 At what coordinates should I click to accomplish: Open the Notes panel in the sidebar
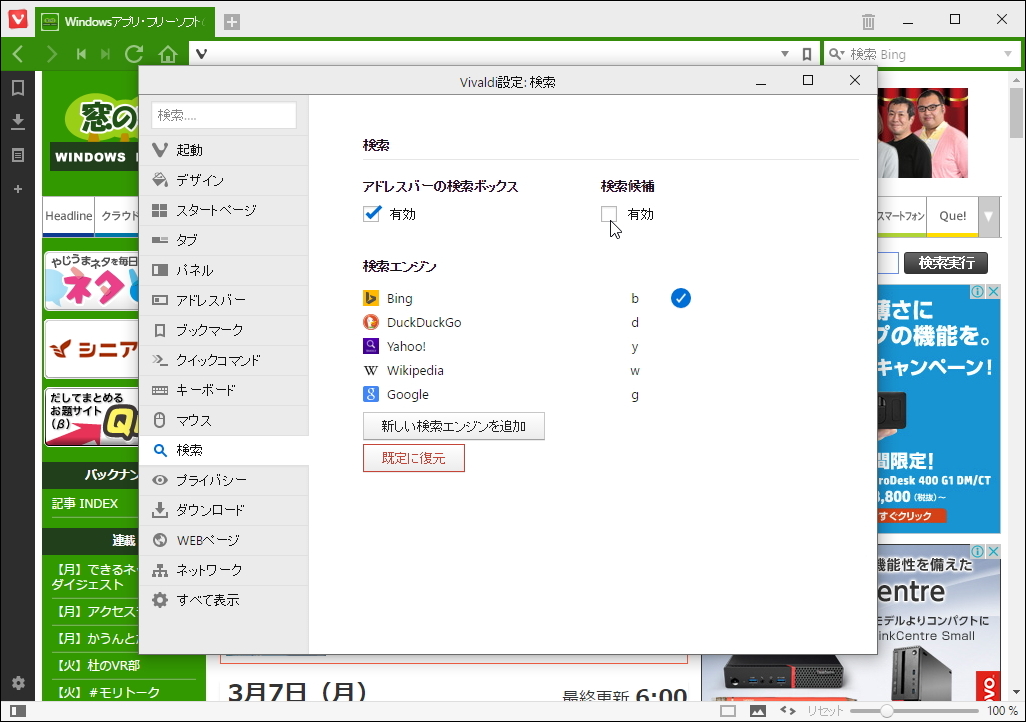[16, 153]
